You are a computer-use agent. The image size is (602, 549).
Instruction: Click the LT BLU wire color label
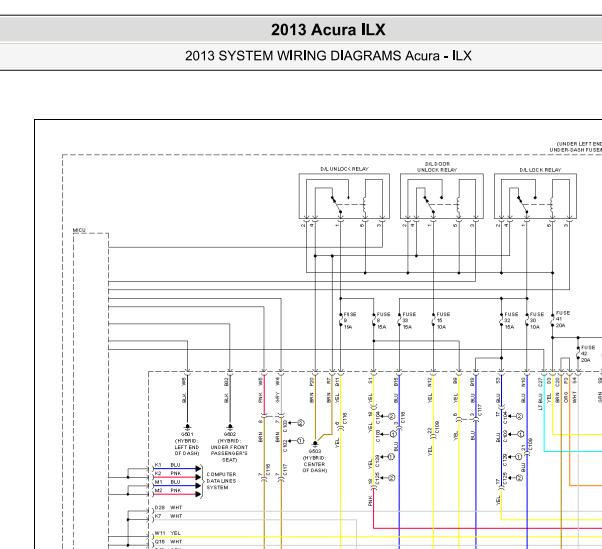pos(540,402)
